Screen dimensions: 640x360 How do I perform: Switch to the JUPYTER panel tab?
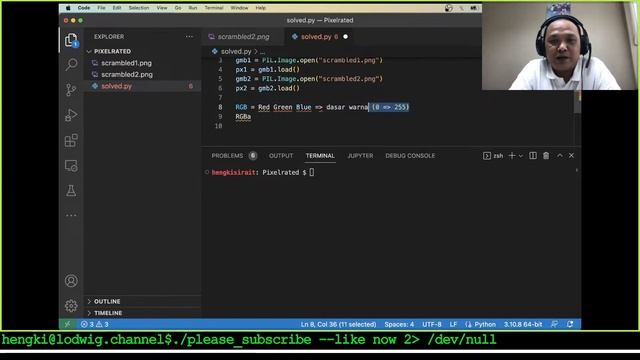point(360,156)
